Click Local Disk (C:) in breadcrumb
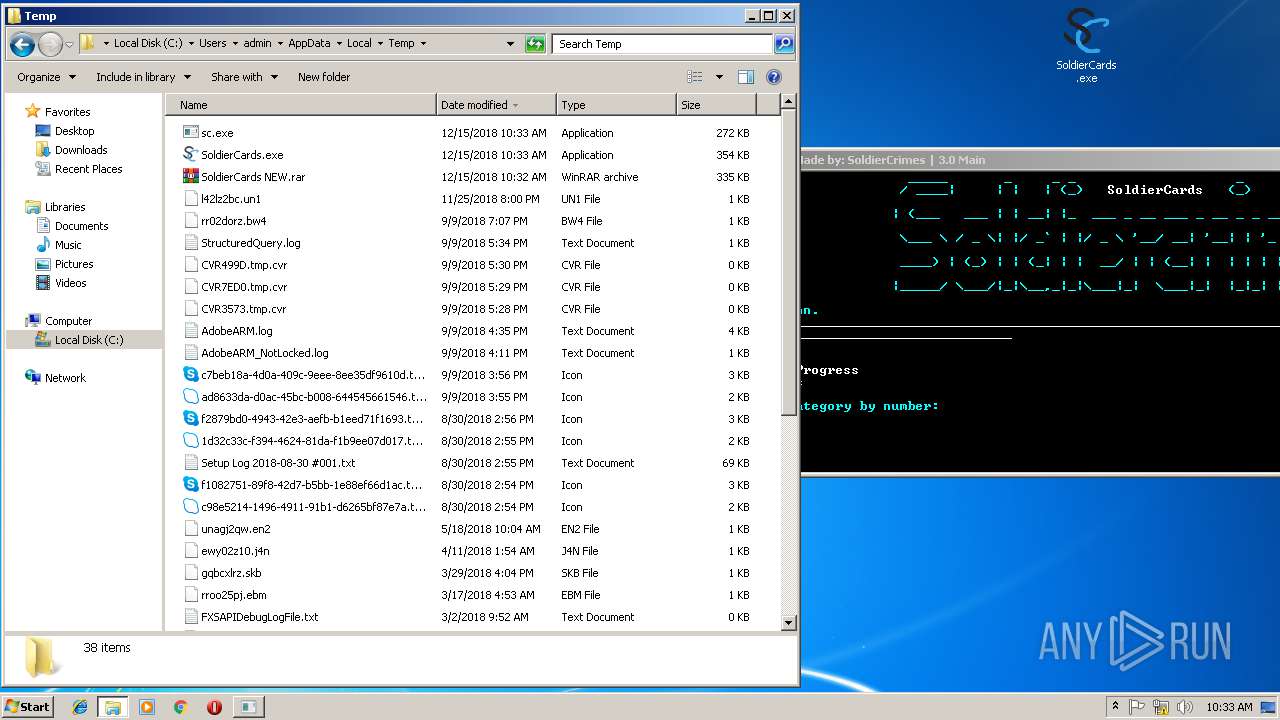 (148, 43)
